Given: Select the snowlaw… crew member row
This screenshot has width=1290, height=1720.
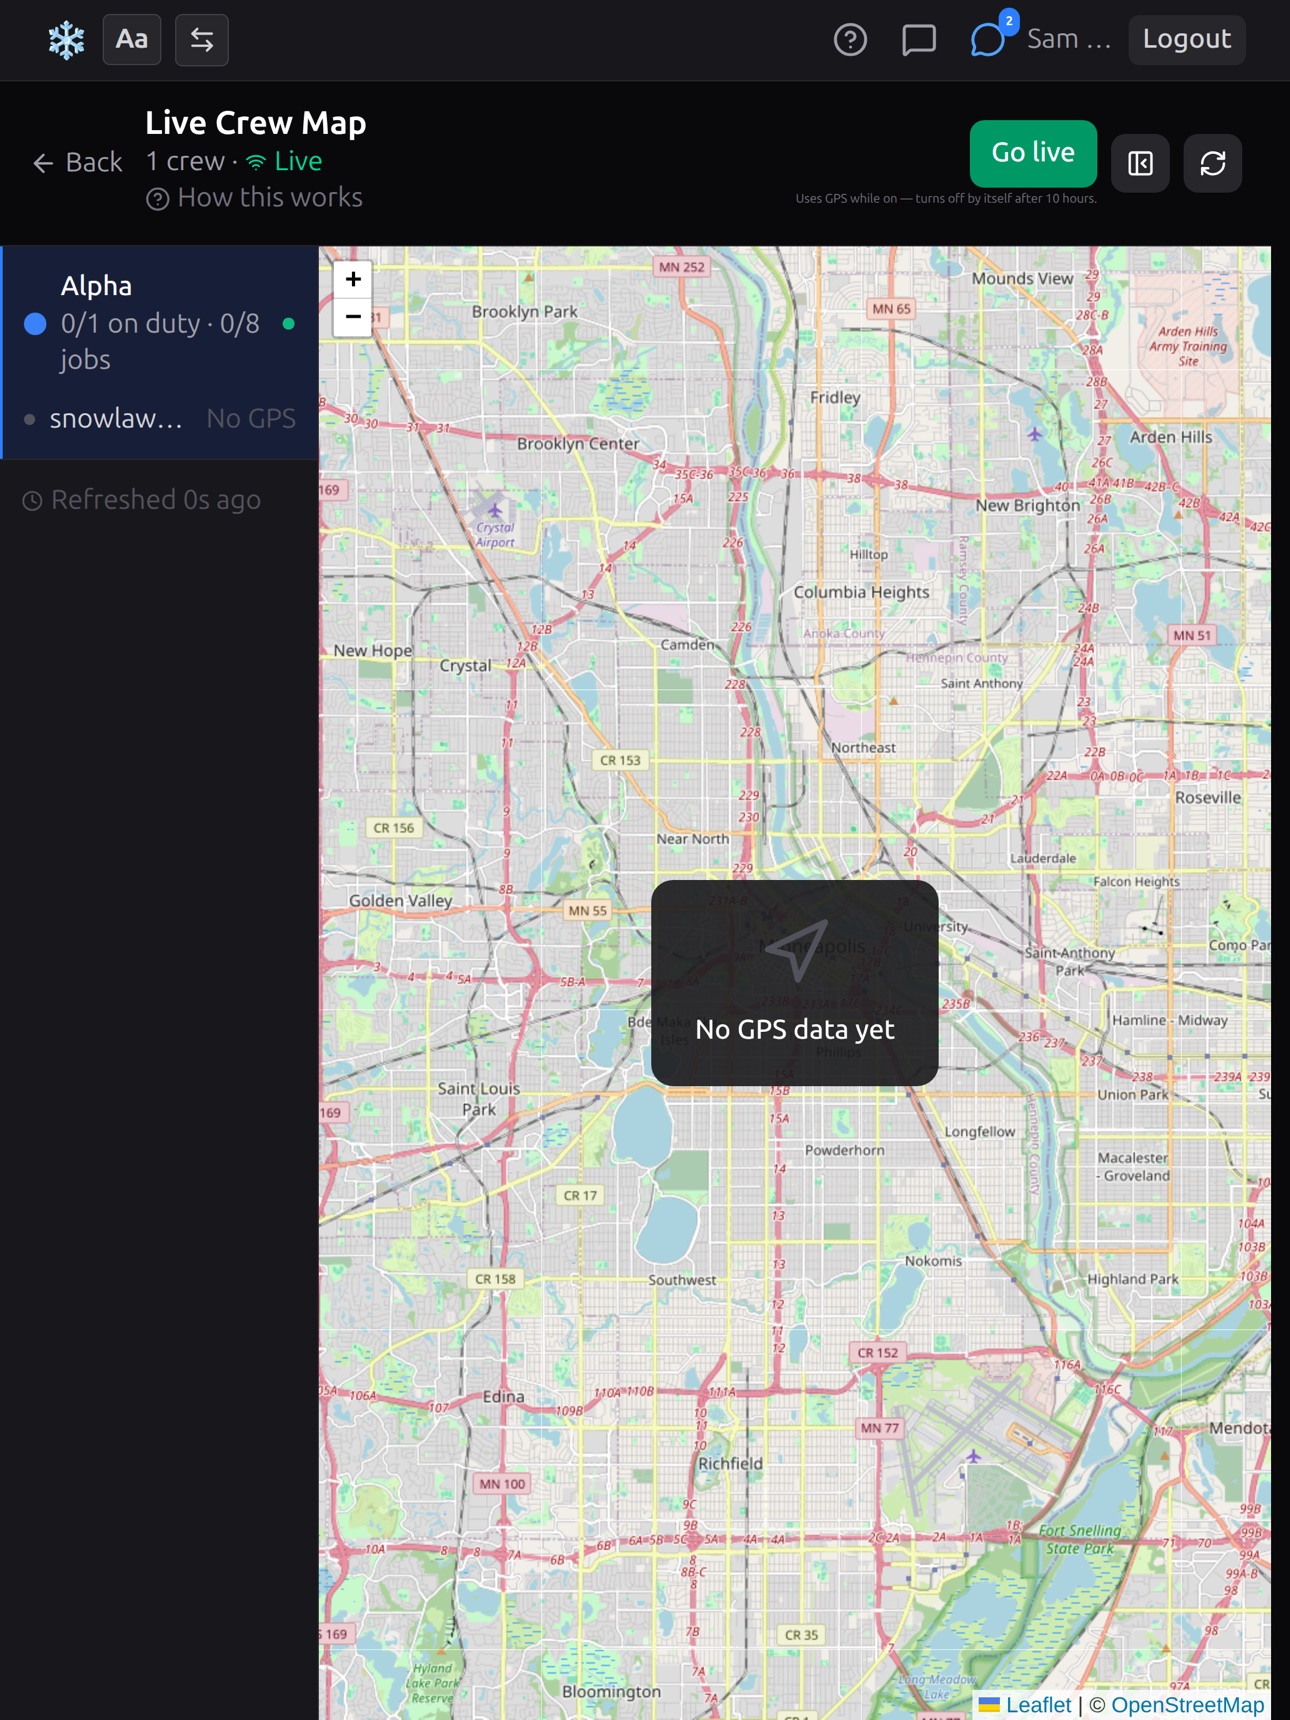Looking at the screenshot, I should pyautogui.click(x=160, y=419).
